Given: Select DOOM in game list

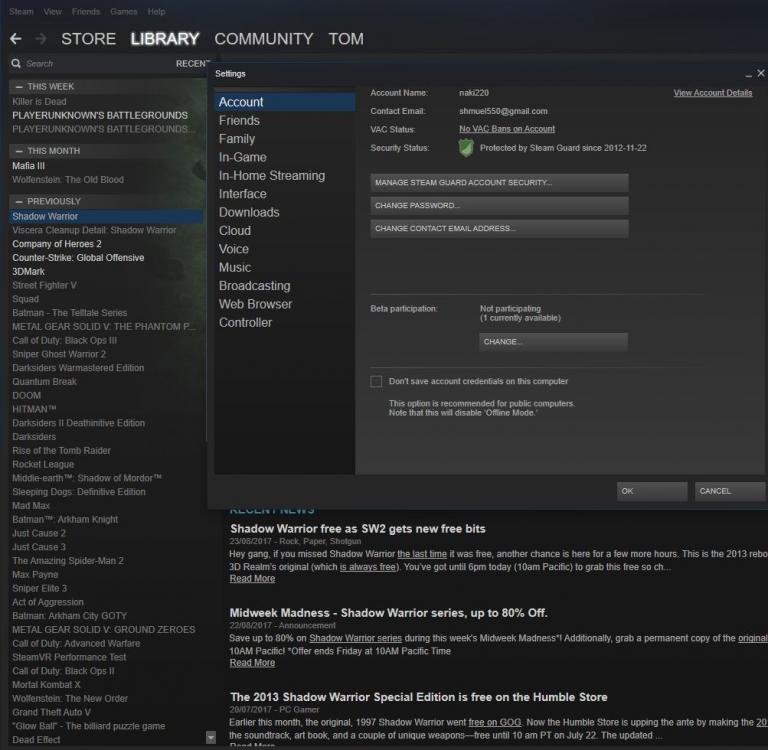Looking at the screenshot, I should tap(26, 395).
